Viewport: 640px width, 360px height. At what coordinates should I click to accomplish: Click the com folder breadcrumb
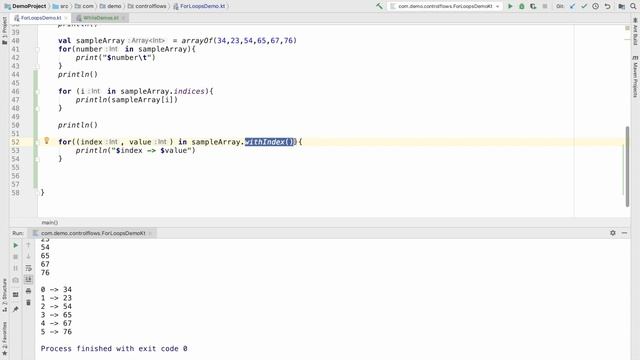84,6
